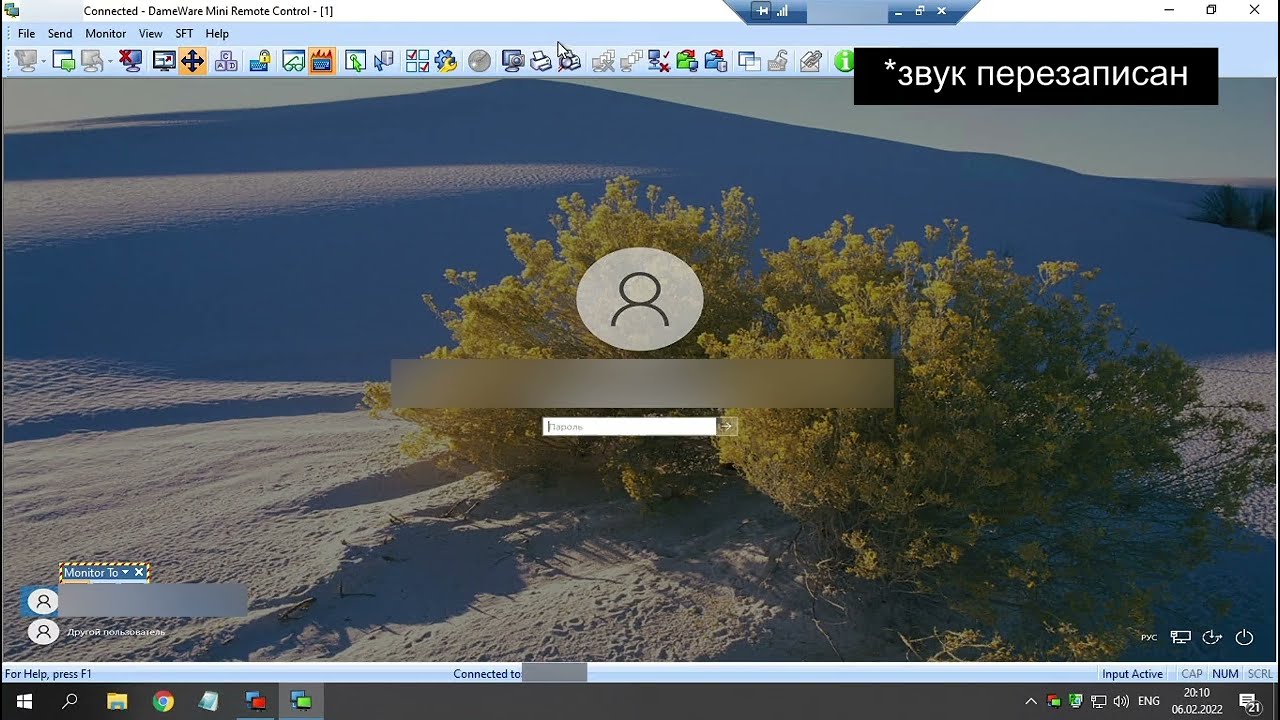Click the login screen network icon
The image size is (1280, 720).
tap(1181, 637)
